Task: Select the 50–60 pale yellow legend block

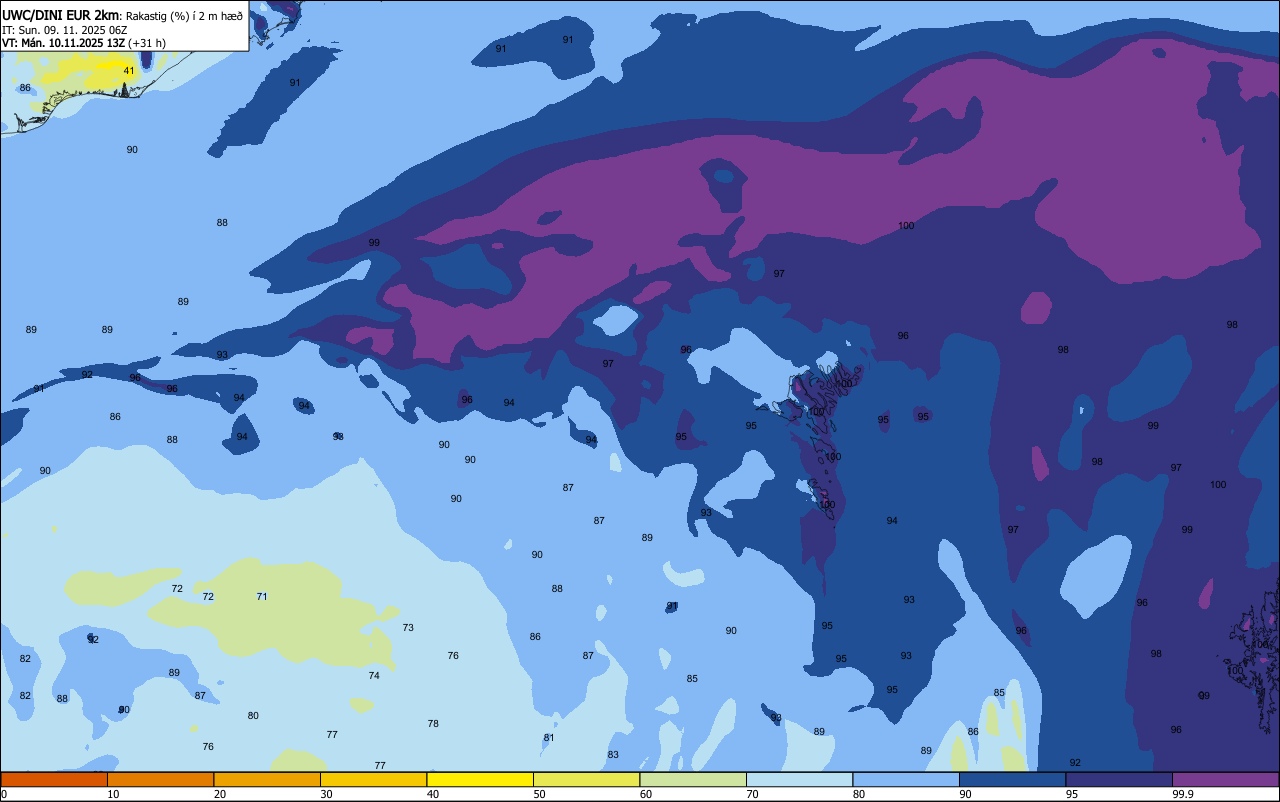Action: [586, 779]
